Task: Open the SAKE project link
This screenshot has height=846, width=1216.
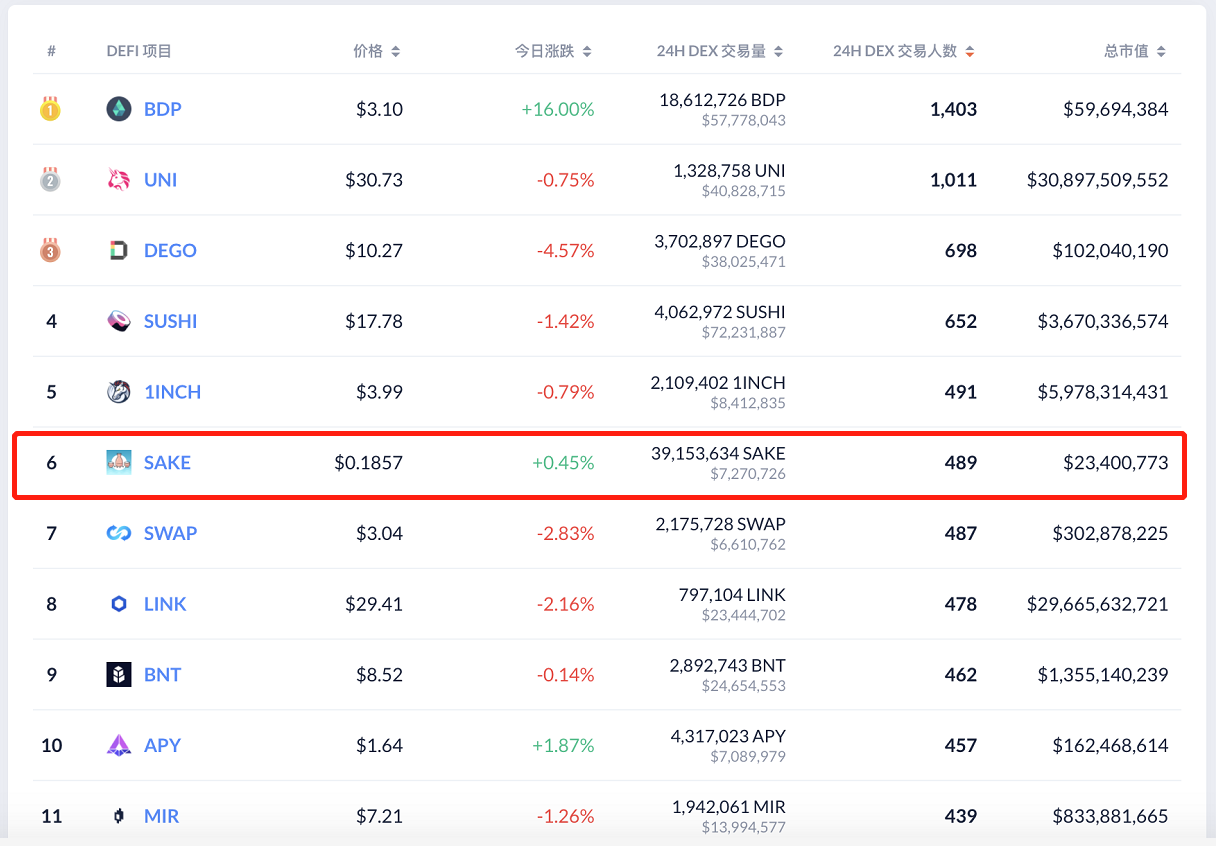Action: click(167, 463)
